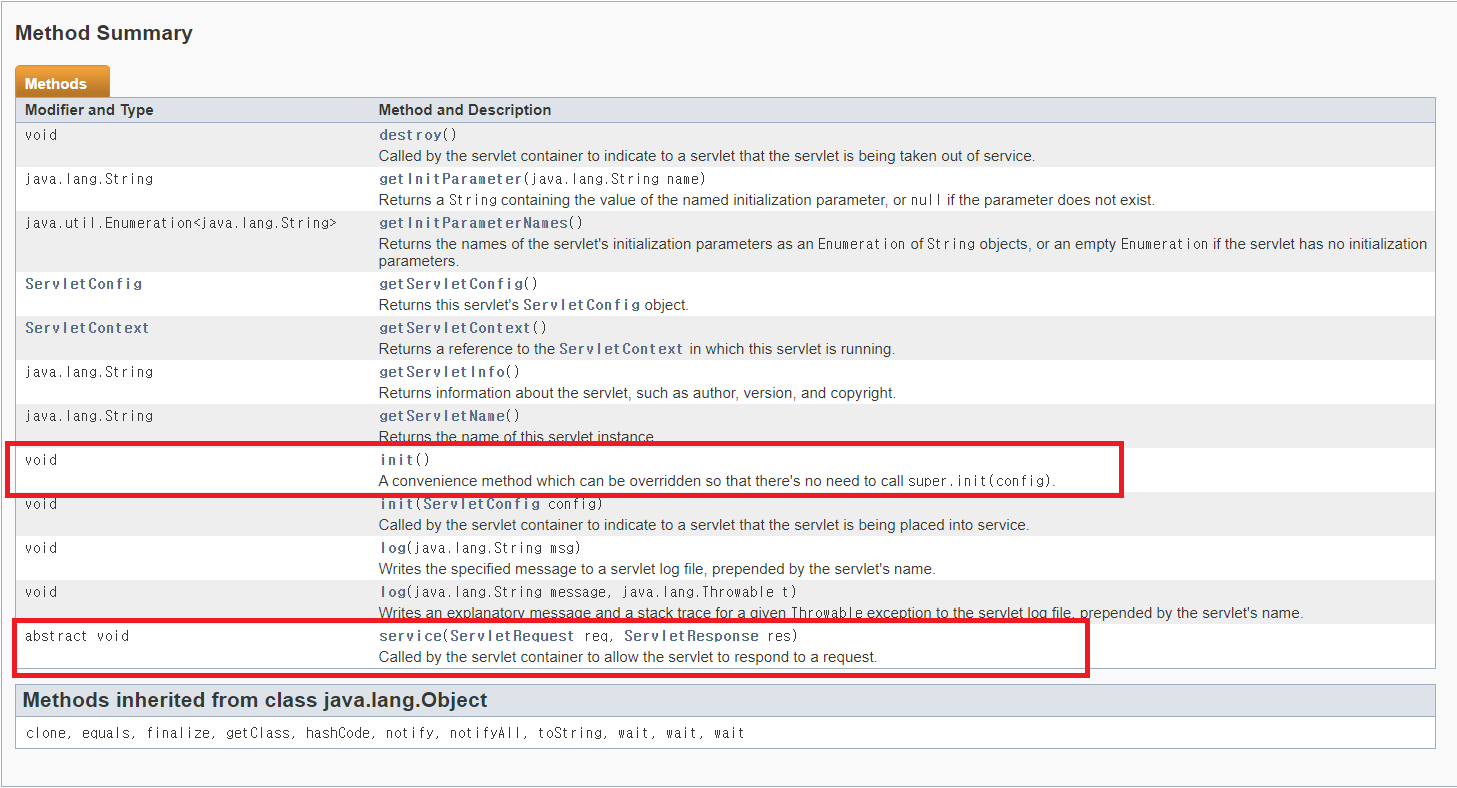Click inherited method name getClass
The width and height of the screenshot is (1457, 788).
click(257, 733)
